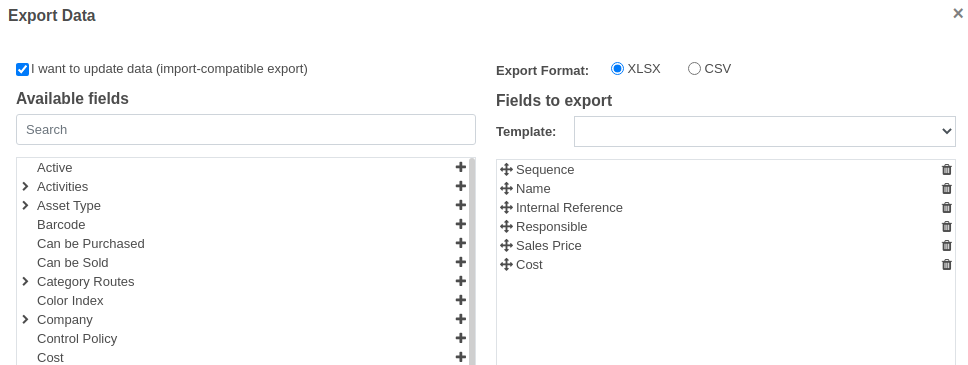Remove Sequence with its trash icon
The image size is (968, 365).
(x=946, y=169)
